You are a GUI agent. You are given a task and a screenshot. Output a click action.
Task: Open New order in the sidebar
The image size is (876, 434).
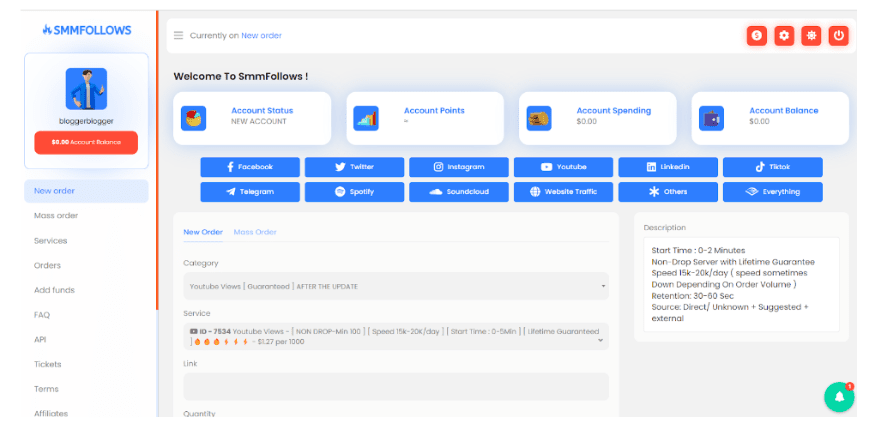tap(86, 191)
